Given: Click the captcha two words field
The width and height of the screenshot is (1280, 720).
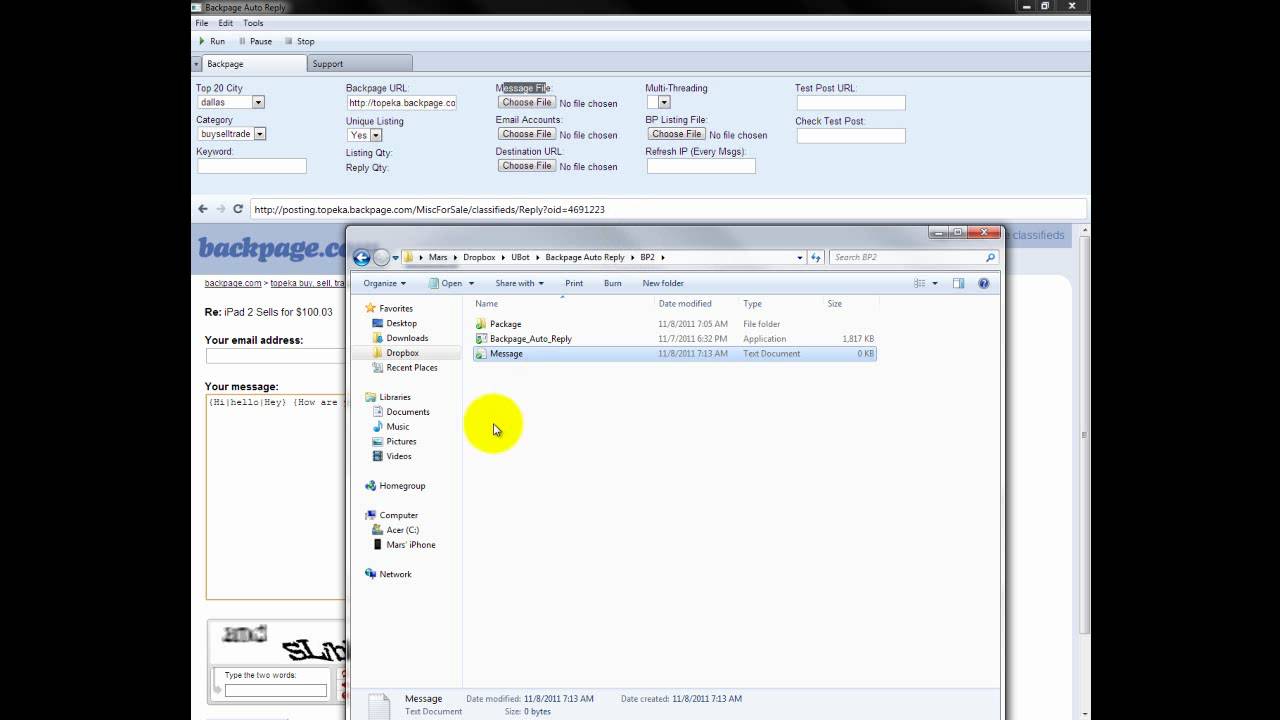Looking at the screenshot, I should [276, 690].
